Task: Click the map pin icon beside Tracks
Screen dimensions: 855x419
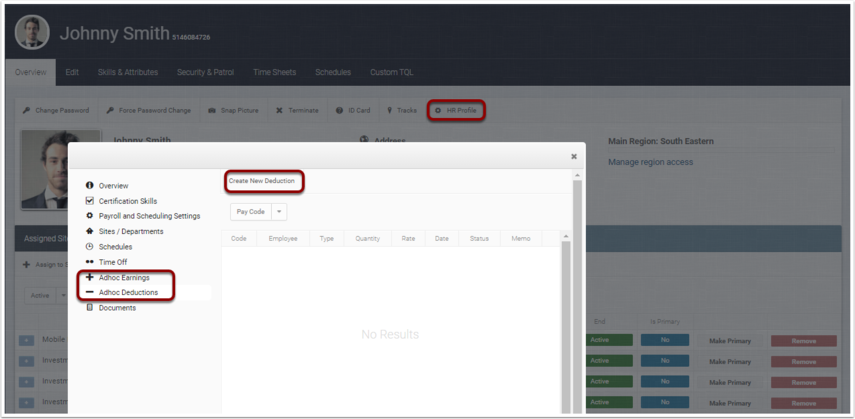Action: [389, 110]
